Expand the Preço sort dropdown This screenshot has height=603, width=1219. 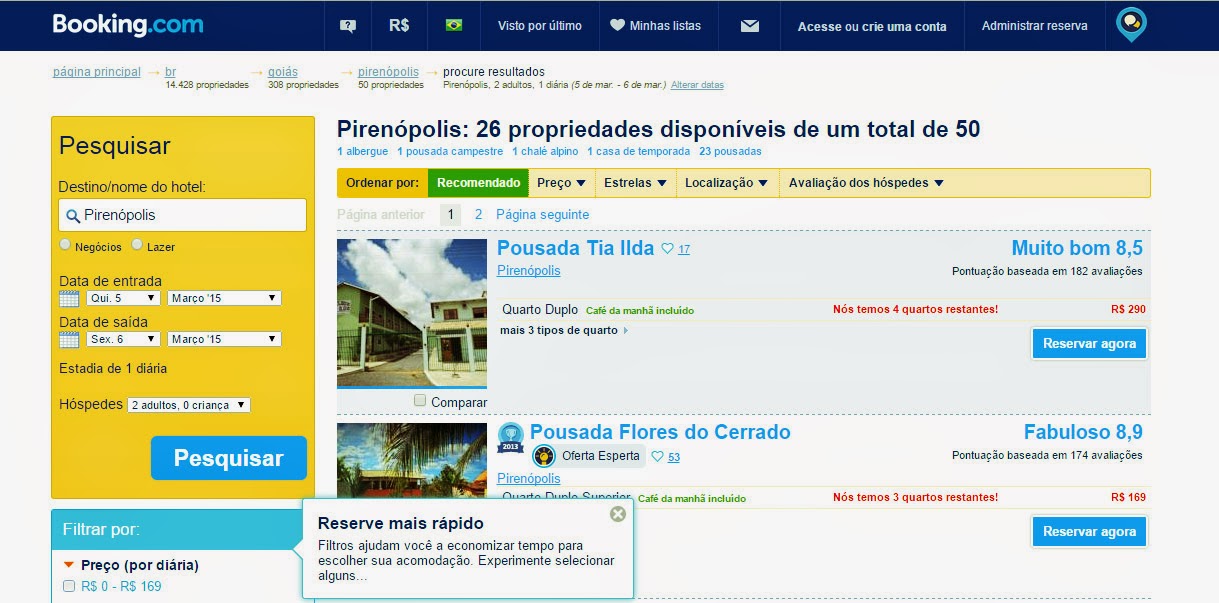560,183
